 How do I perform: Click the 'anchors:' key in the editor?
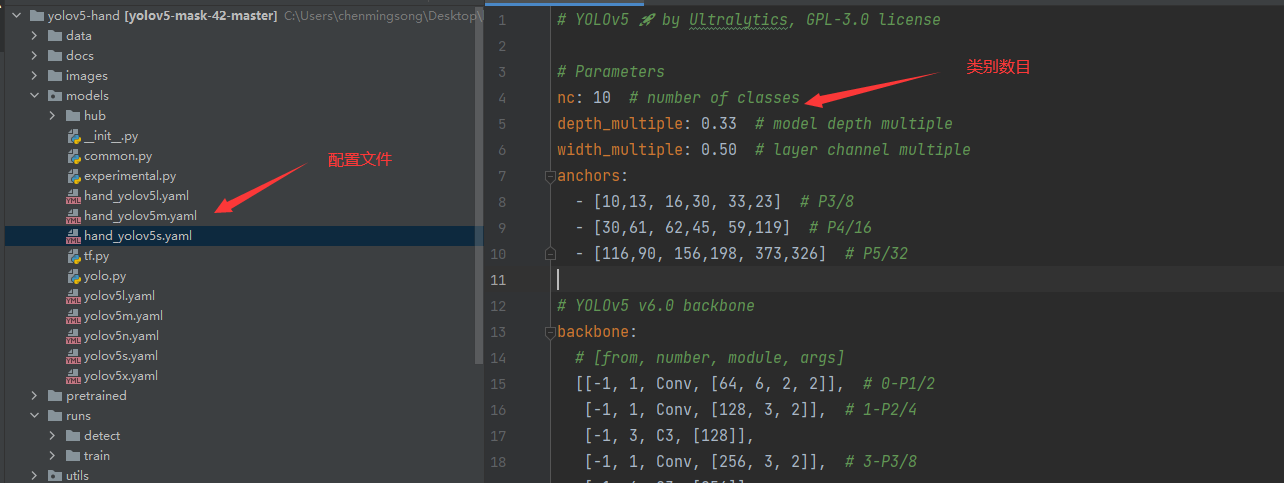click(593, 176)
